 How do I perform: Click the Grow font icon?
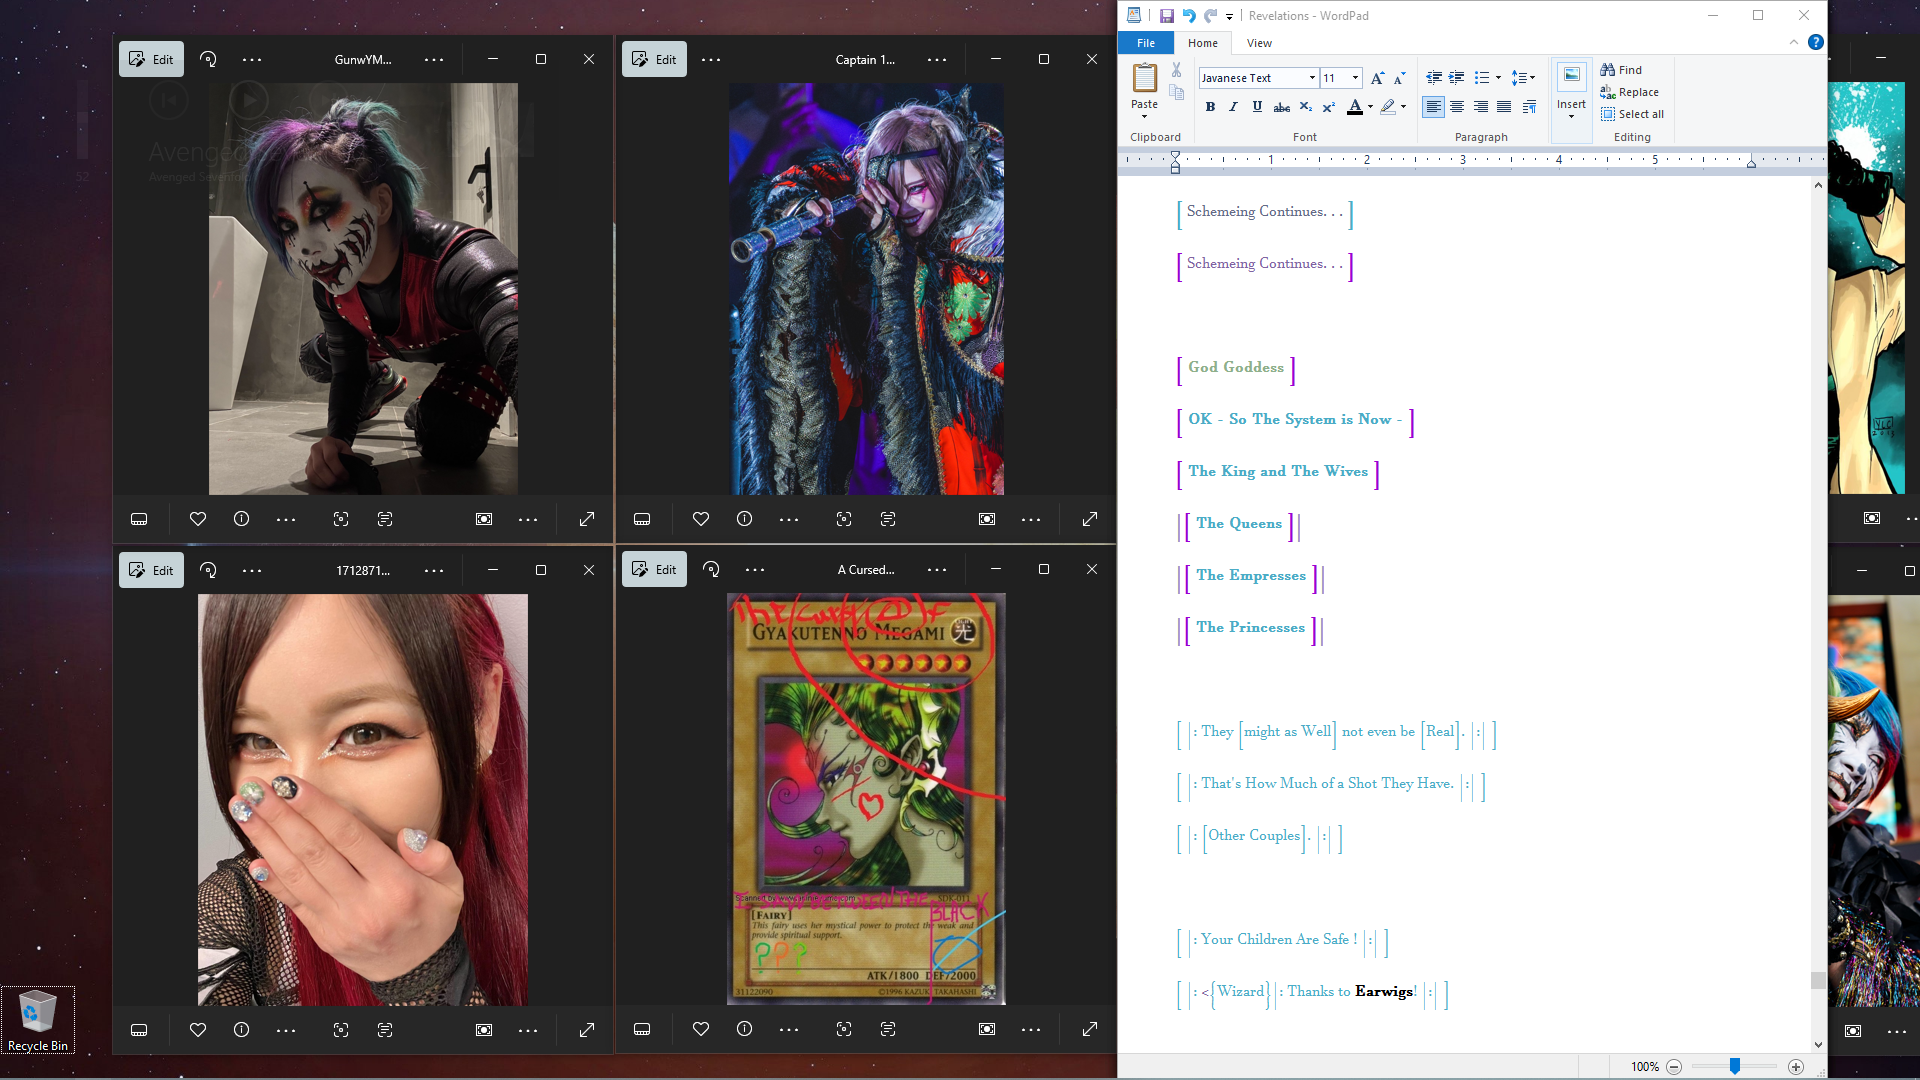(x=1377, y=78)
